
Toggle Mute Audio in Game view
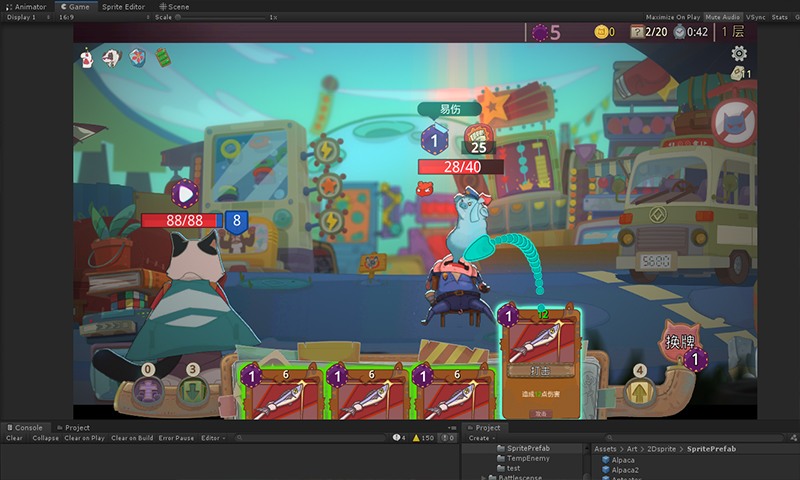coord(722,17)
